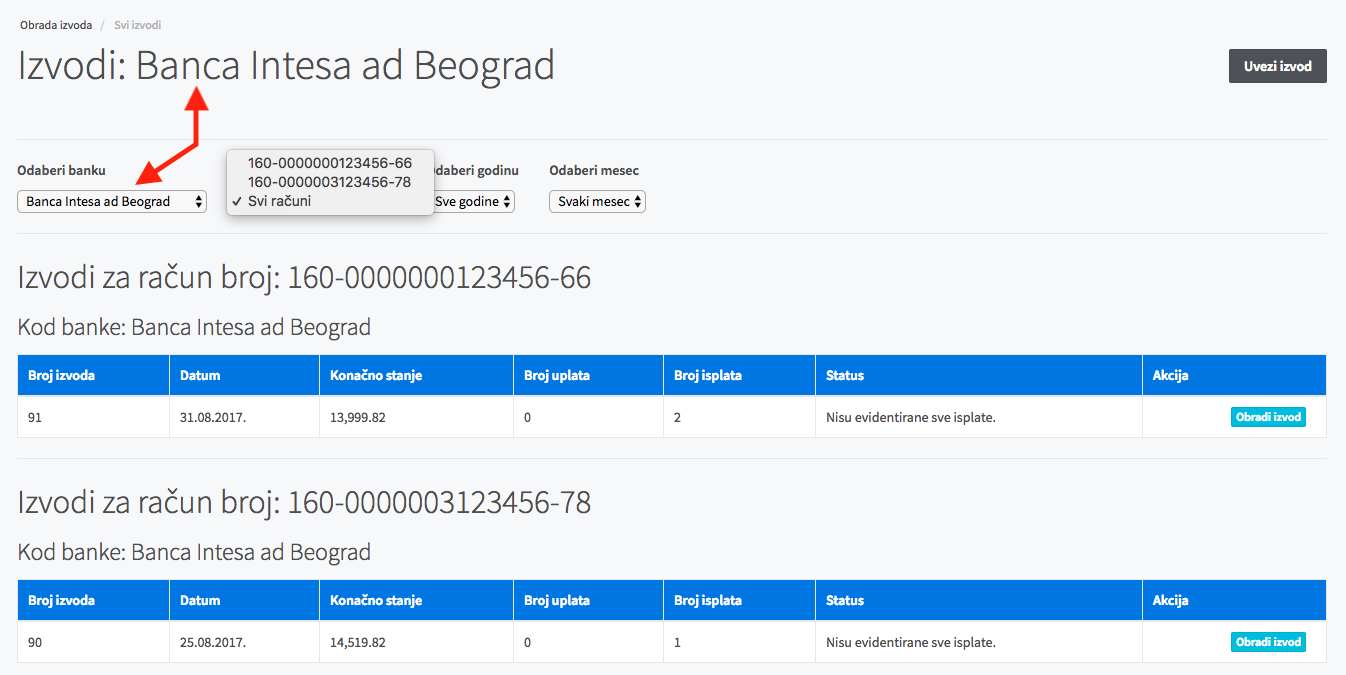The width and height of the screenshot is (1346, 675).
Task: Click the balance 14,519.82 cell
Action: click(x=416, y=642)
